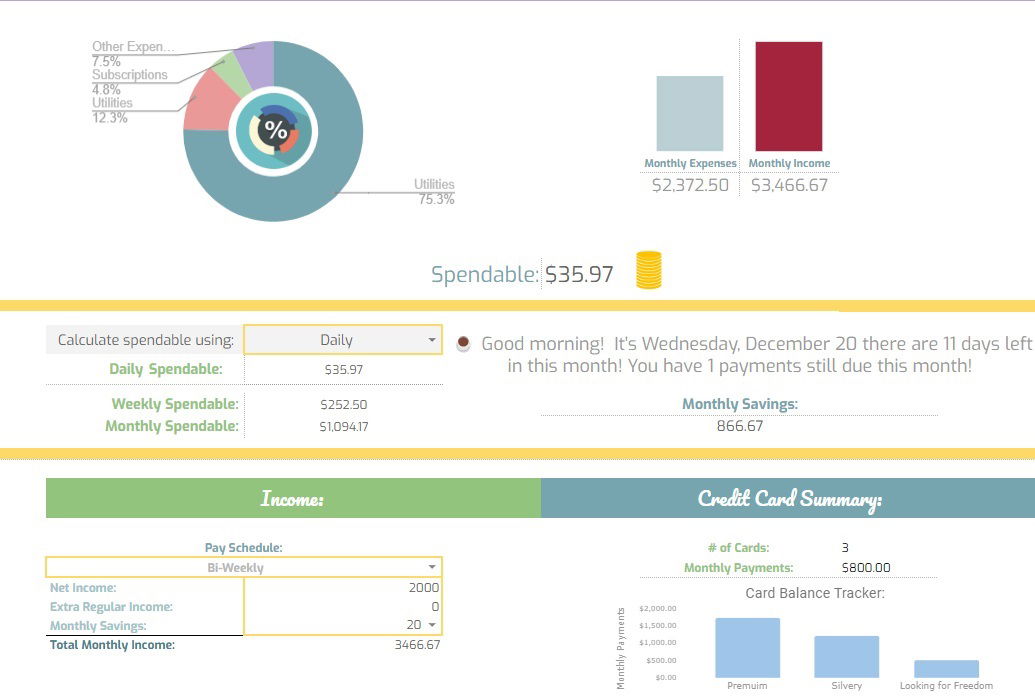This screenshot has height=700, width=1035.
Task: Select the Extra Regular Income cell
Action: (x=343, y=606)
